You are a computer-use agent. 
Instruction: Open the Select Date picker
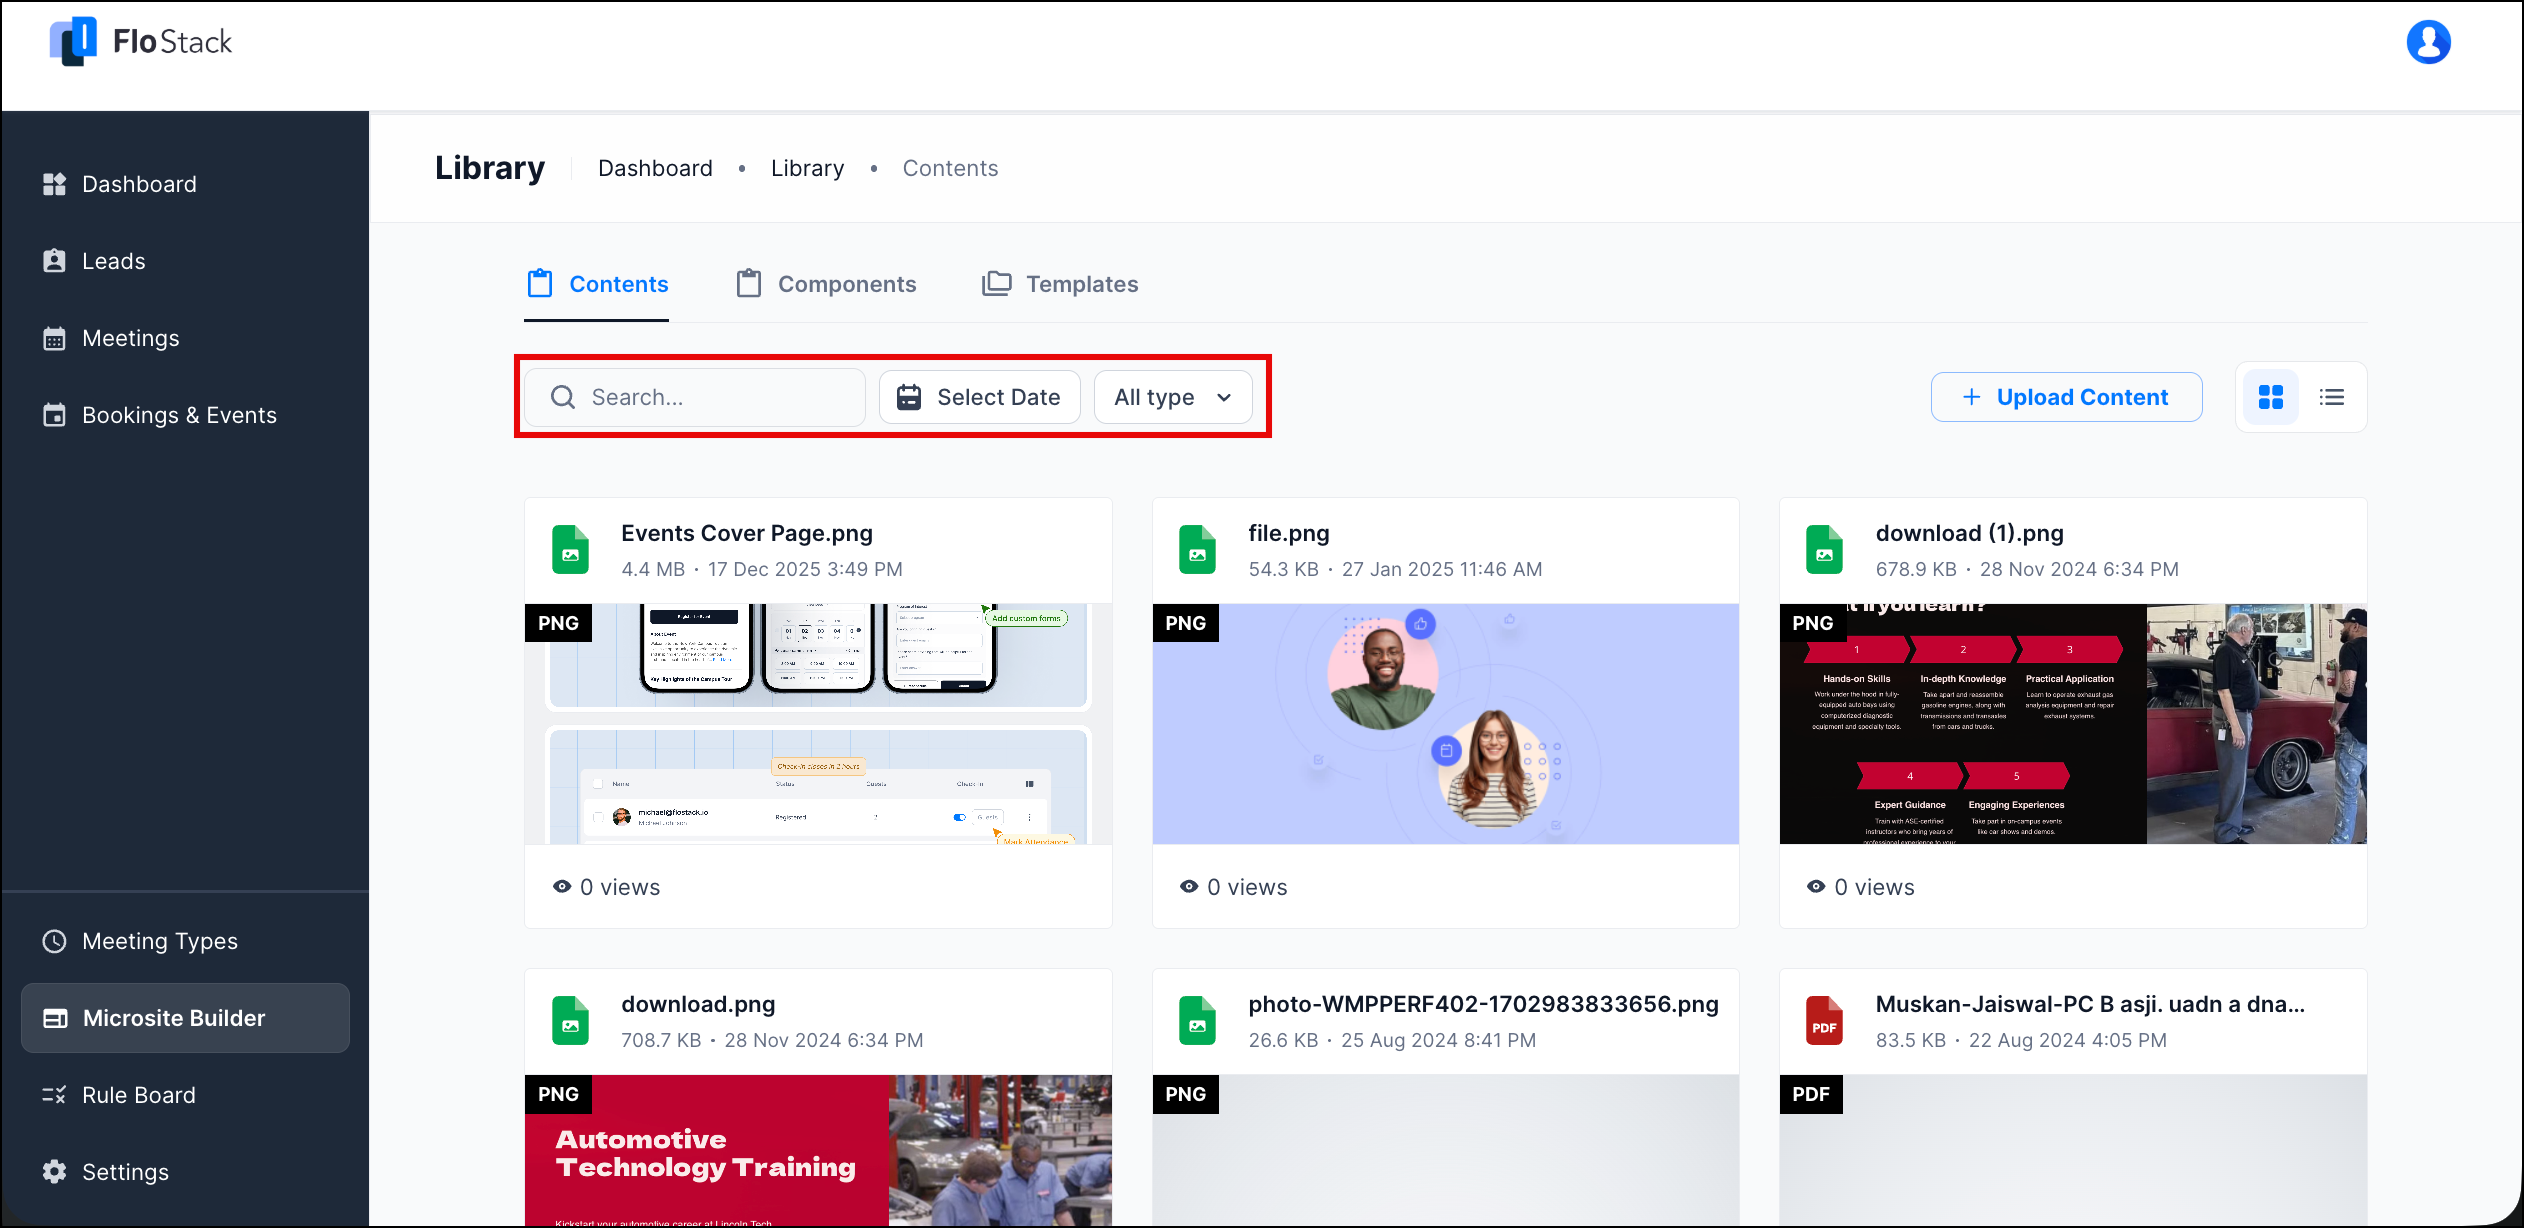tap(979, 397)
